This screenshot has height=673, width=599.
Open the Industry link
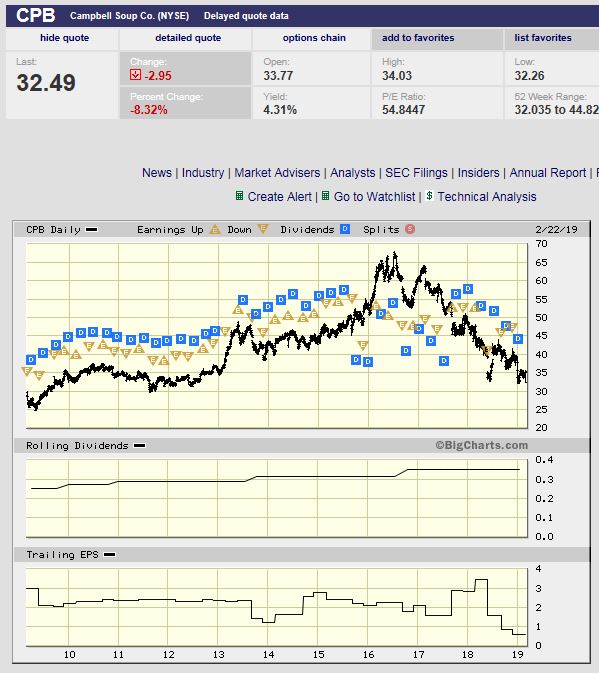(203, 173)
